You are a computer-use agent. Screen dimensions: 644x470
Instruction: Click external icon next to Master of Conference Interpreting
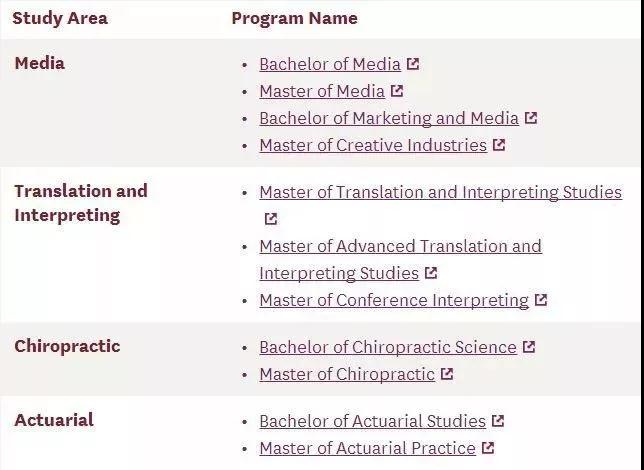pyautogui.click(x=541, y=300)
